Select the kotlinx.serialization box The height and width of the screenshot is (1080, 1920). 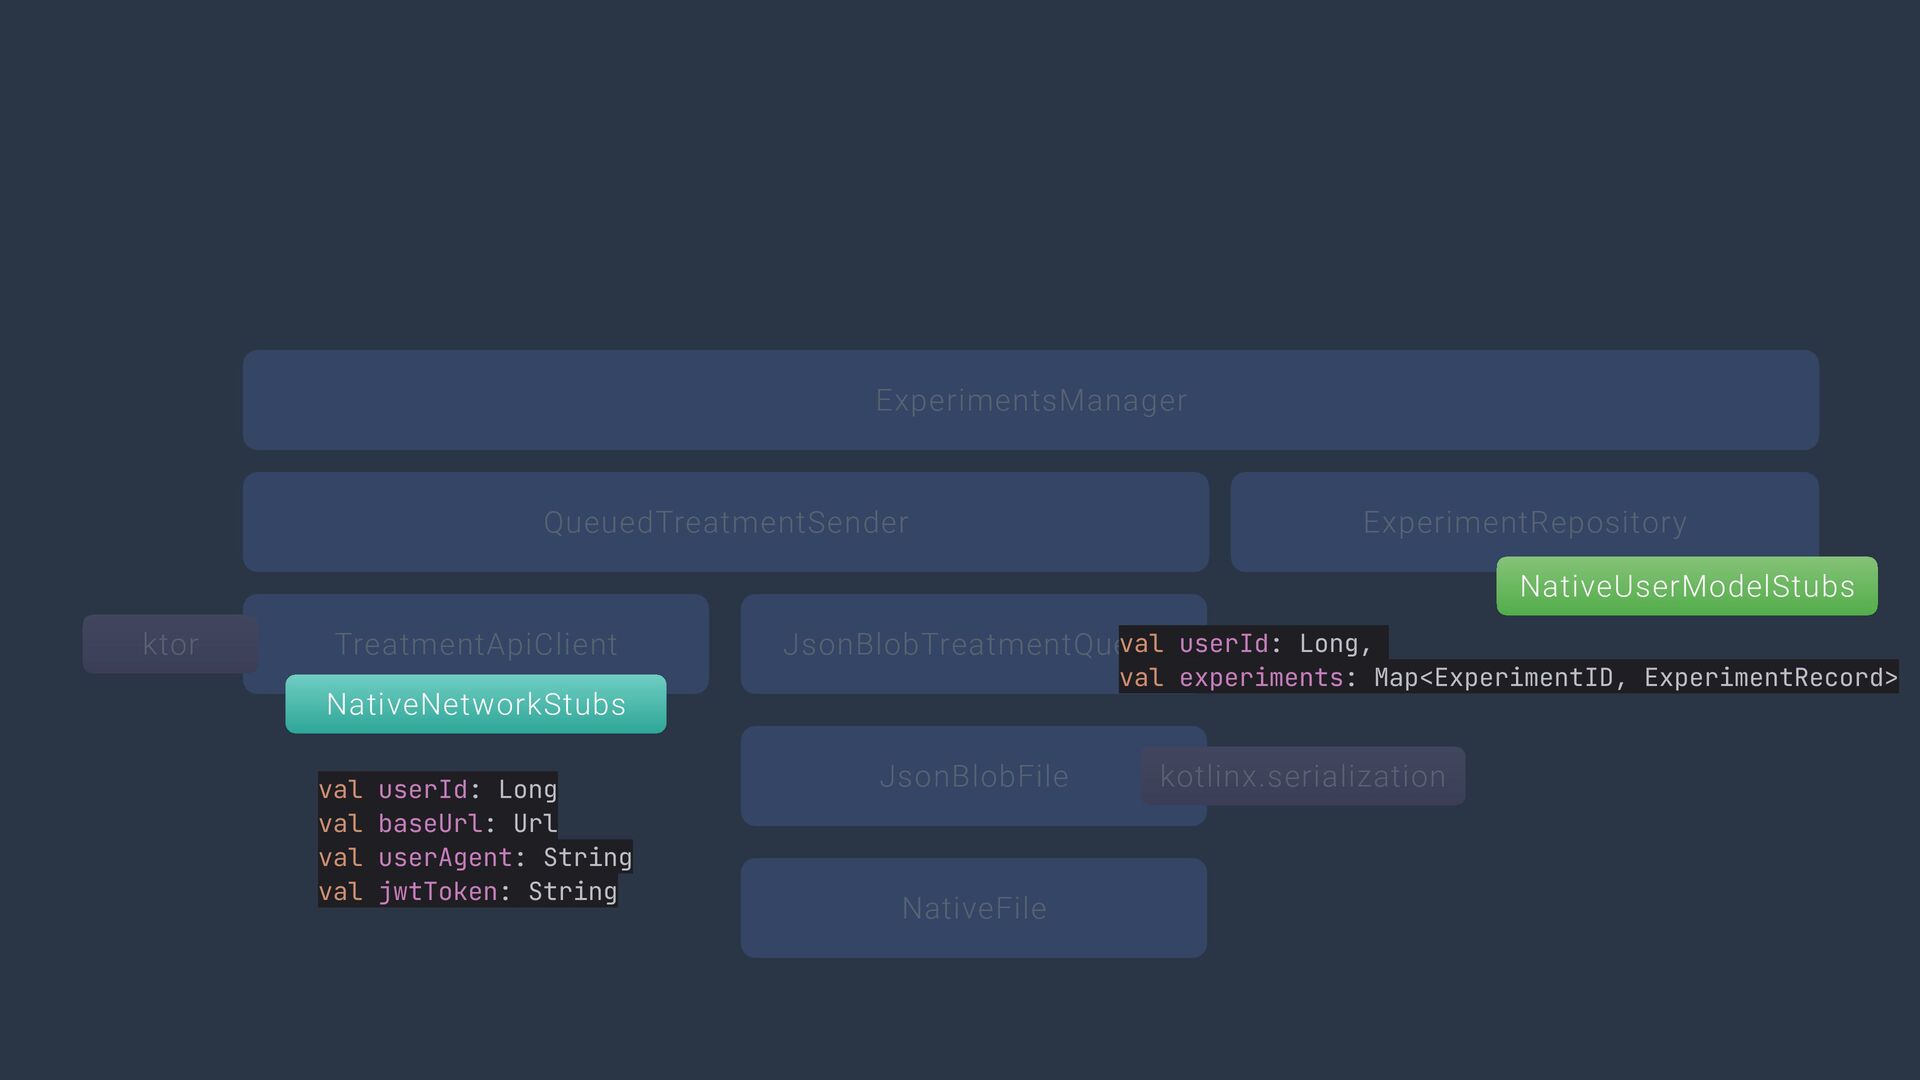(1302, 776)
